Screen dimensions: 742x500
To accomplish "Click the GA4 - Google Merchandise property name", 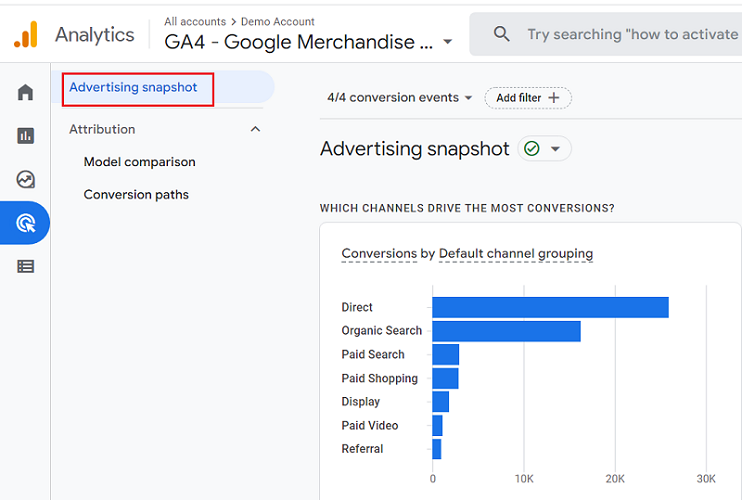I will 299,42.
